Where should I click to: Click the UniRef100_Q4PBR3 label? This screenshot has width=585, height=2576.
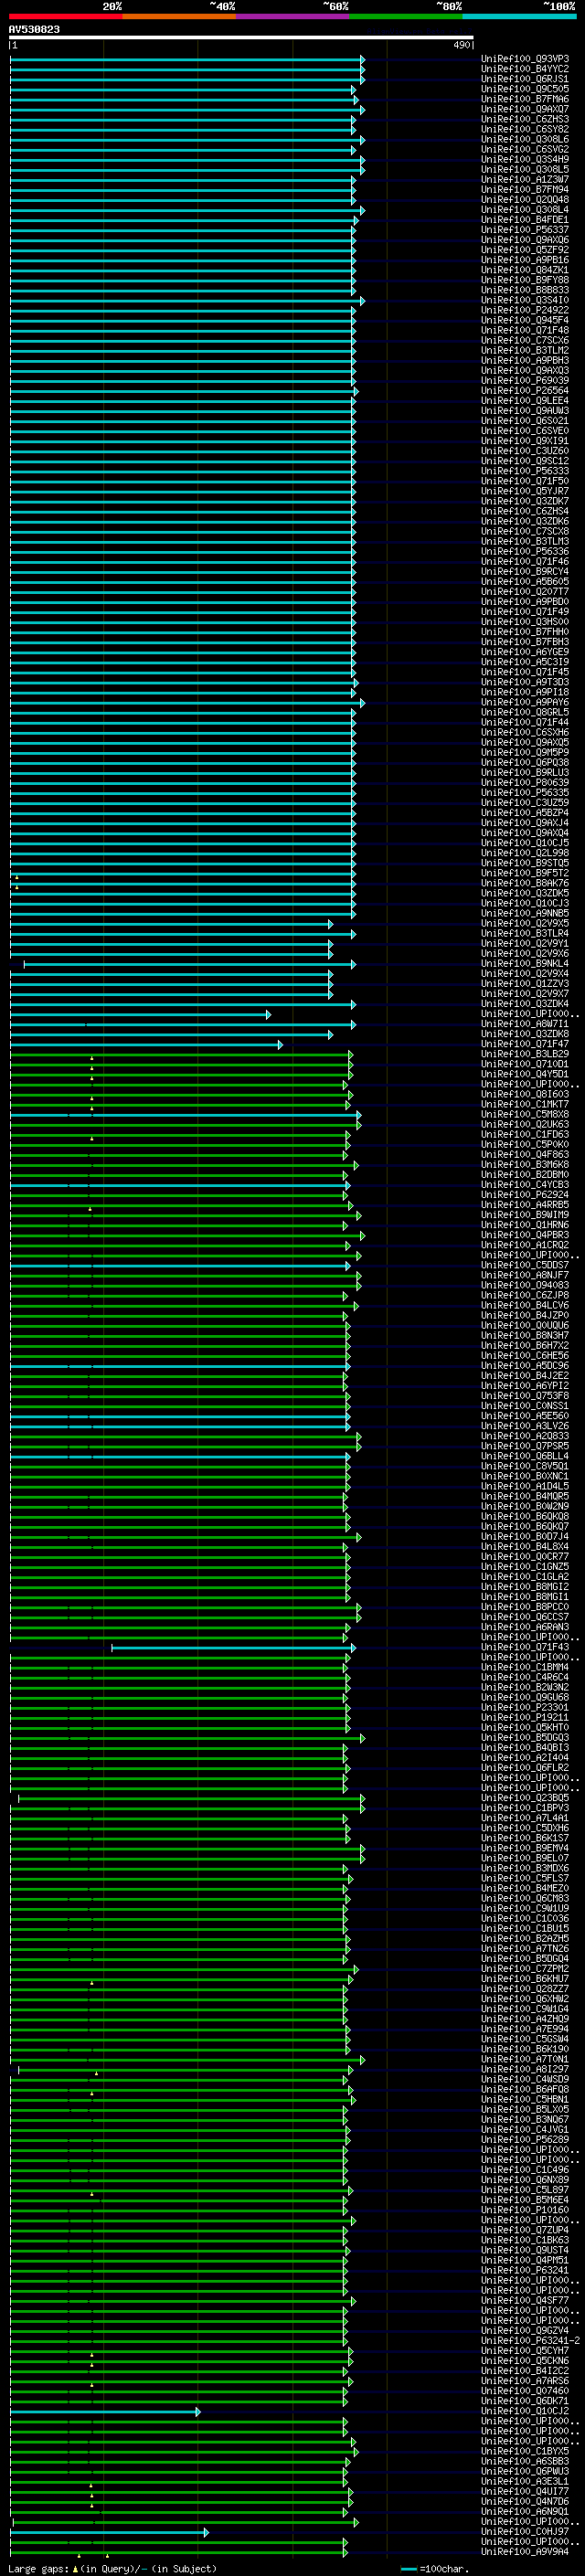[525, 1235]
